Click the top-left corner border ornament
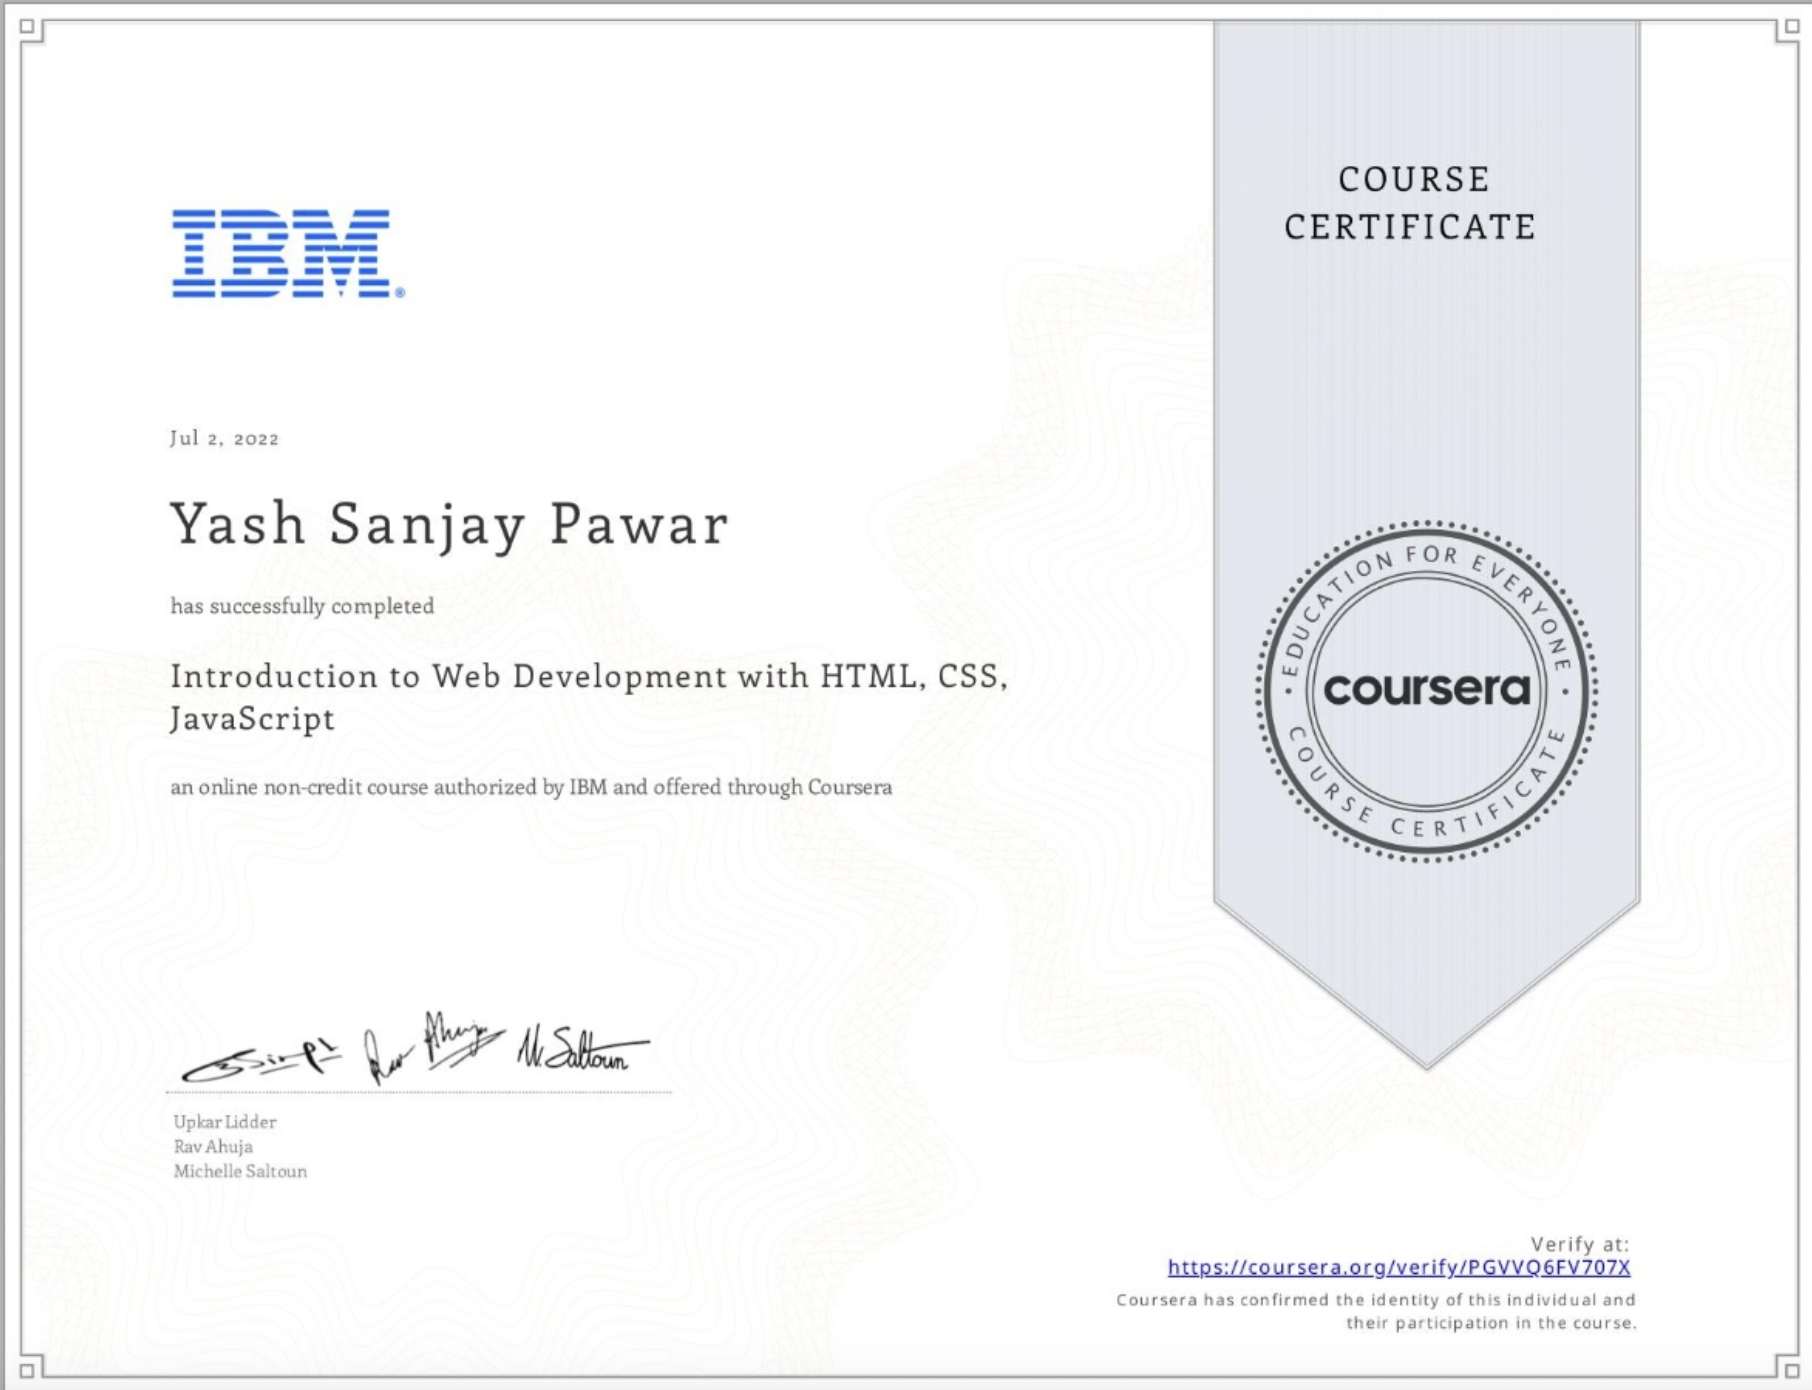This screenshot has height=1390, width=1812. pos(27,27)
